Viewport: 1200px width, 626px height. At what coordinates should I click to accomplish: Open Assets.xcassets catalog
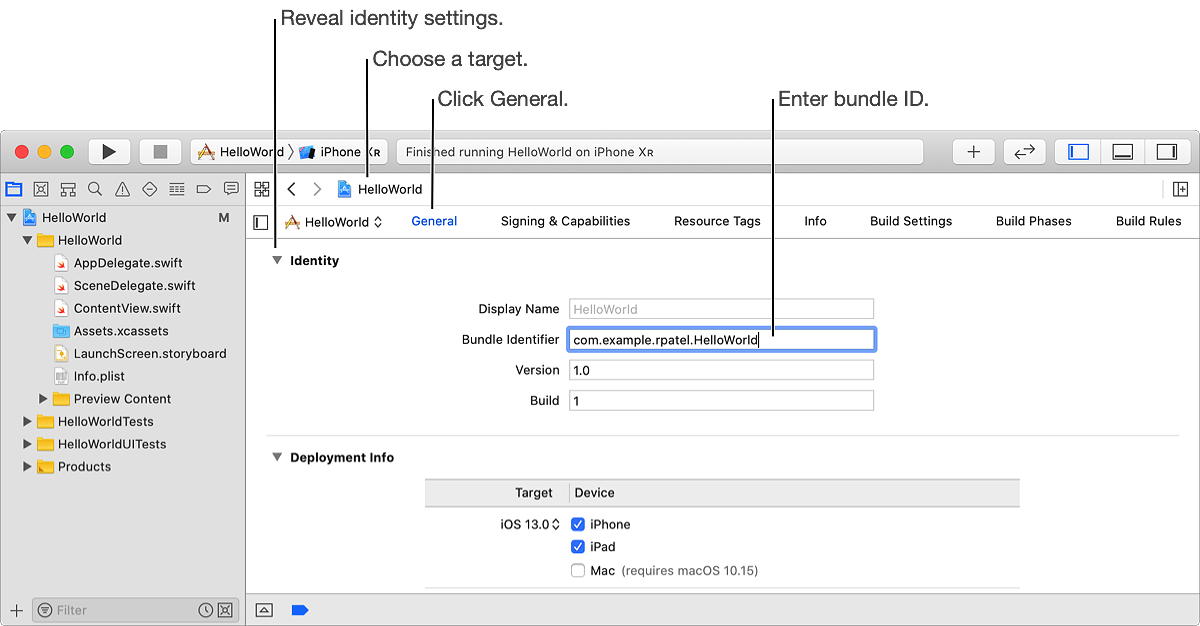[x=122, y=331]
